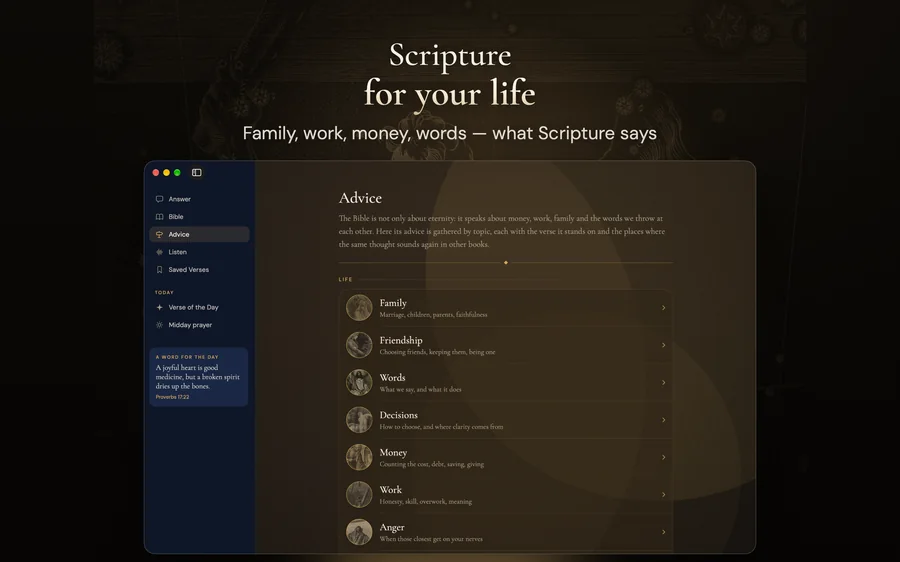Click the Money topic thumbnail

359,457
